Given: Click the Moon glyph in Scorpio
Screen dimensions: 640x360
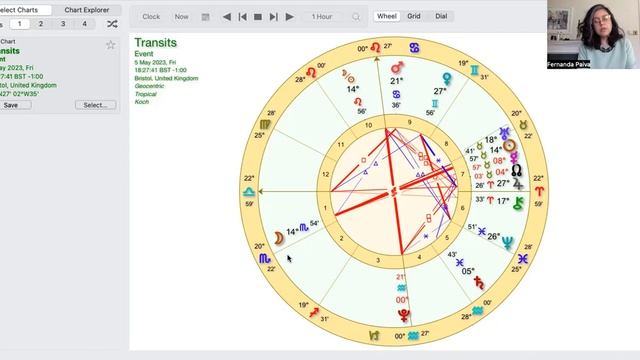Looking at the screenshot, I should click(x=278, y=238).
